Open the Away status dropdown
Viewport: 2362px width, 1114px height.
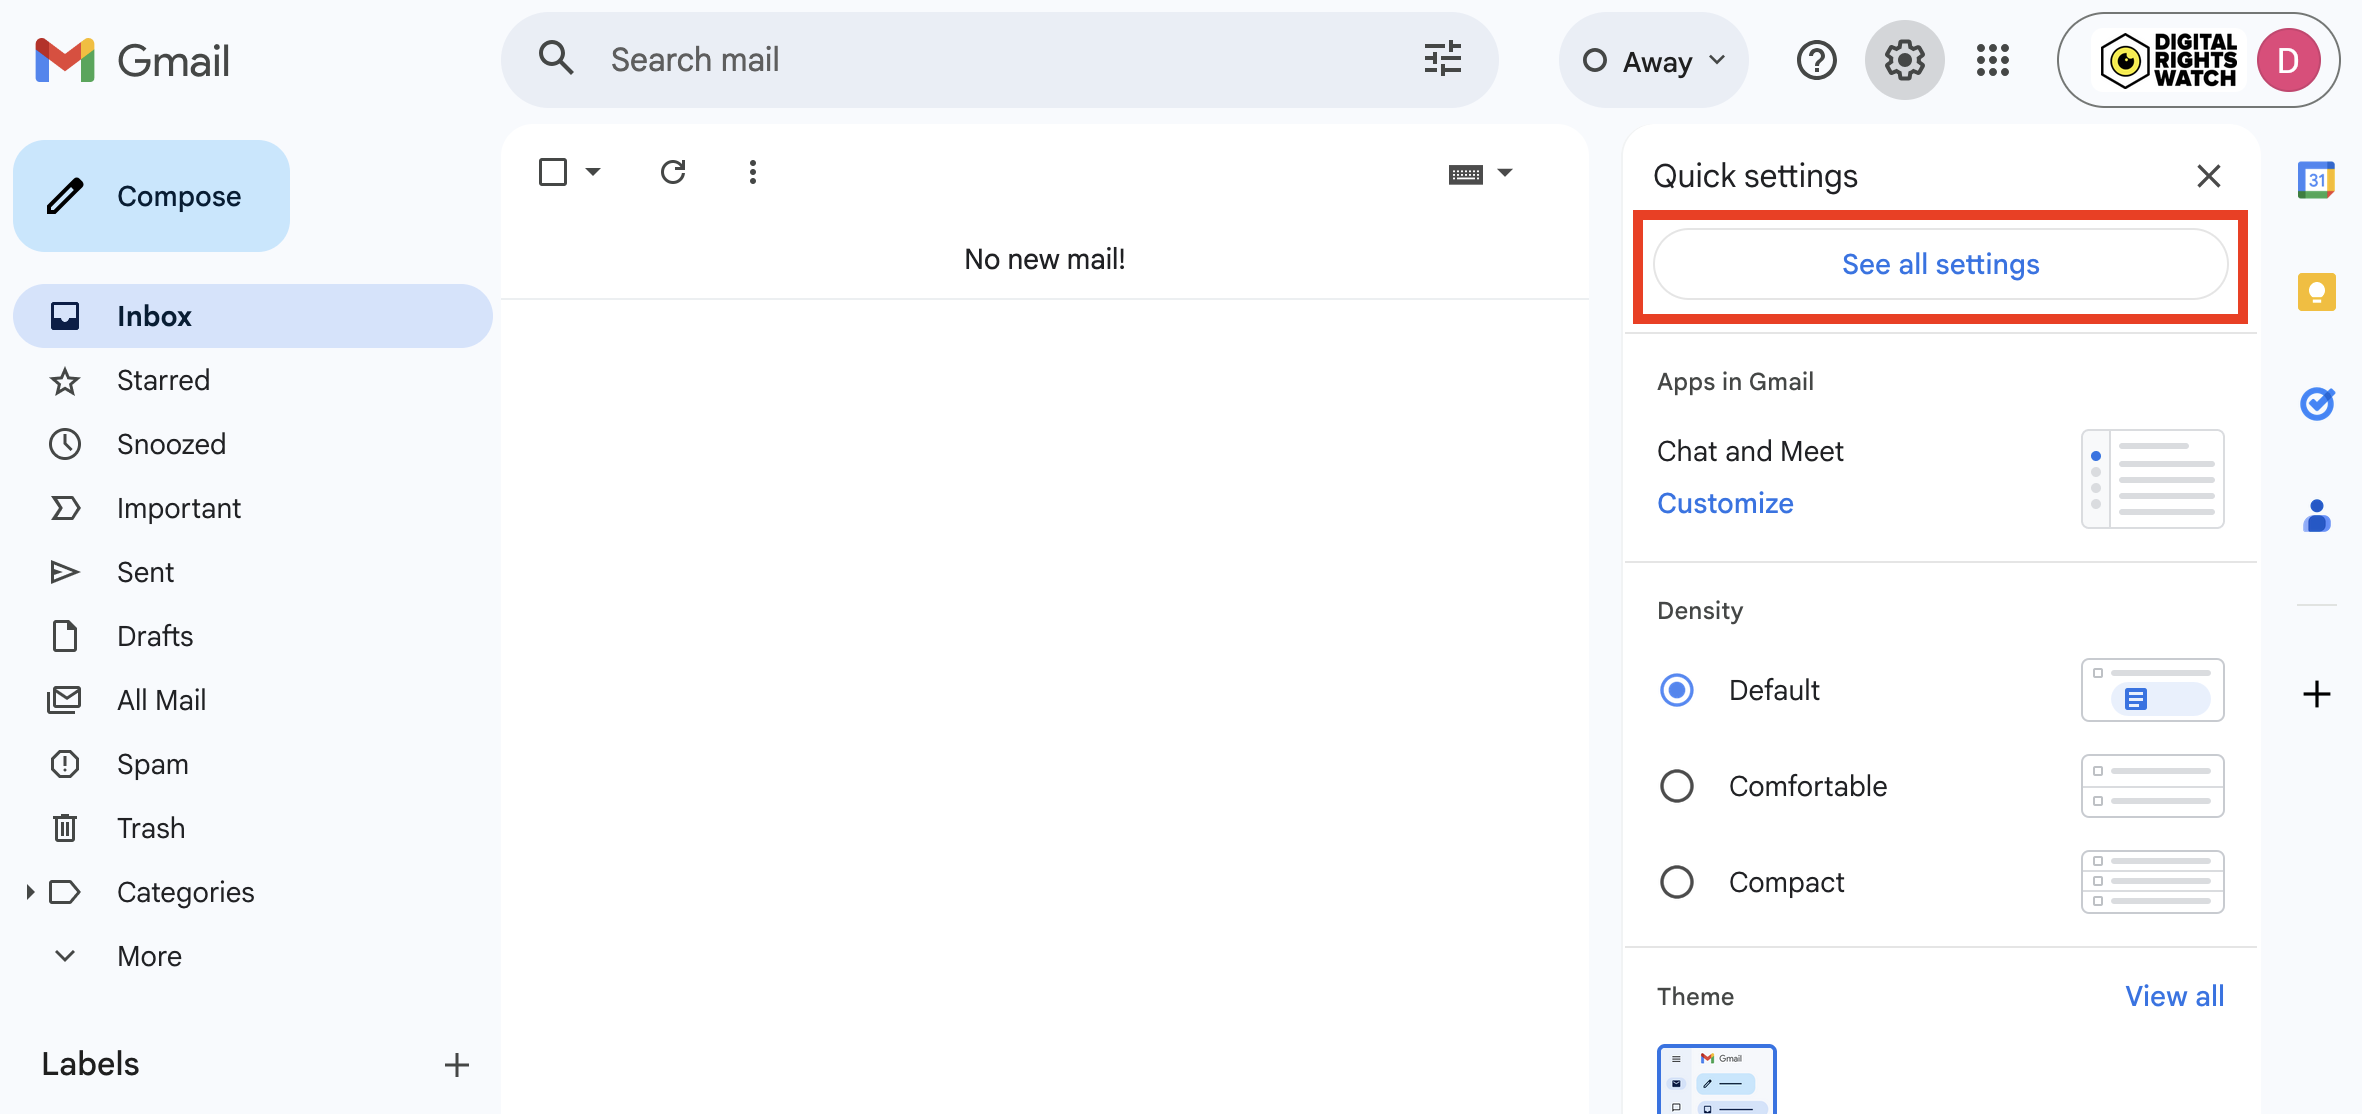click(x=1654, y=61)
